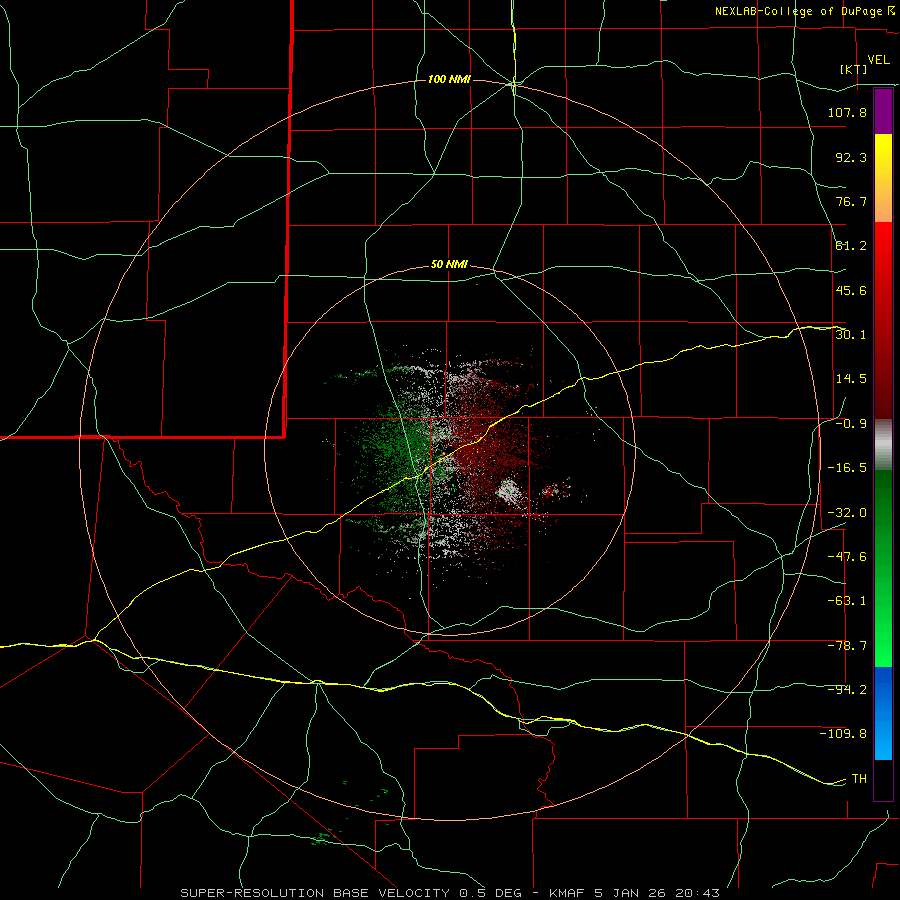Click the 61.2 velocity scale value

[x=851, y=246]
